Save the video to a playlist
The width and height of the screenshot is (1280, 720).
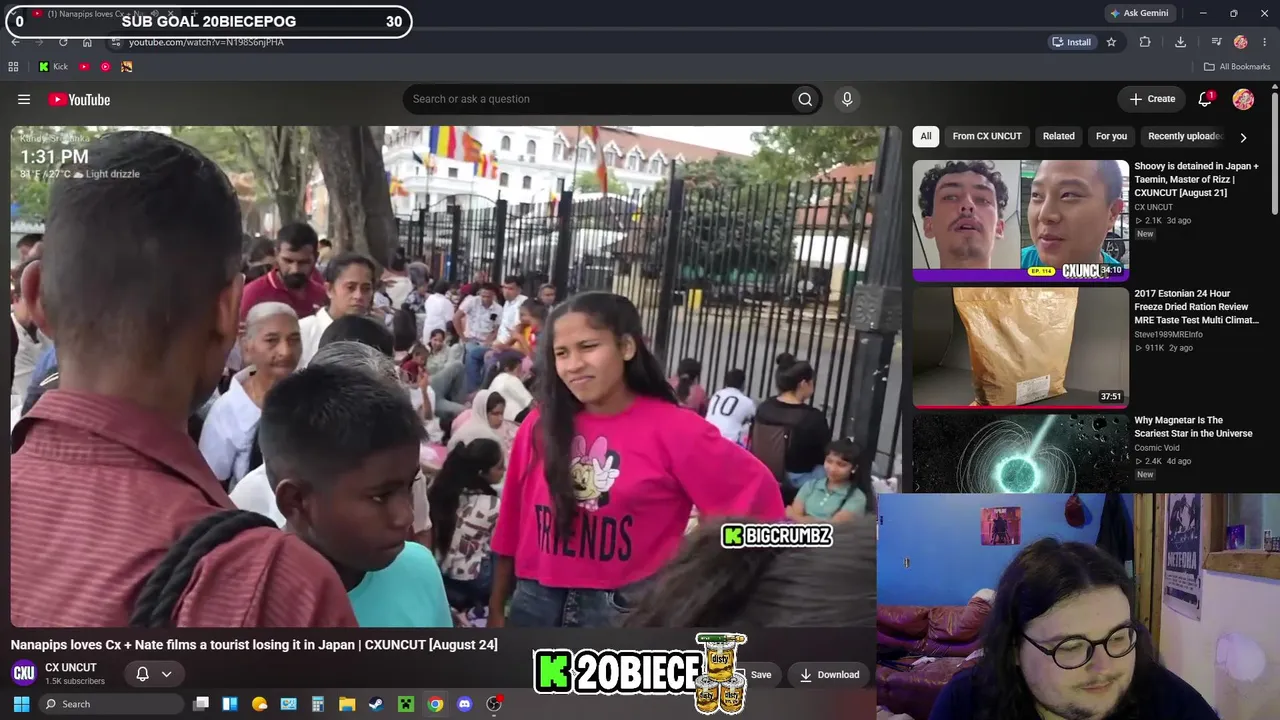click(761, 674)
